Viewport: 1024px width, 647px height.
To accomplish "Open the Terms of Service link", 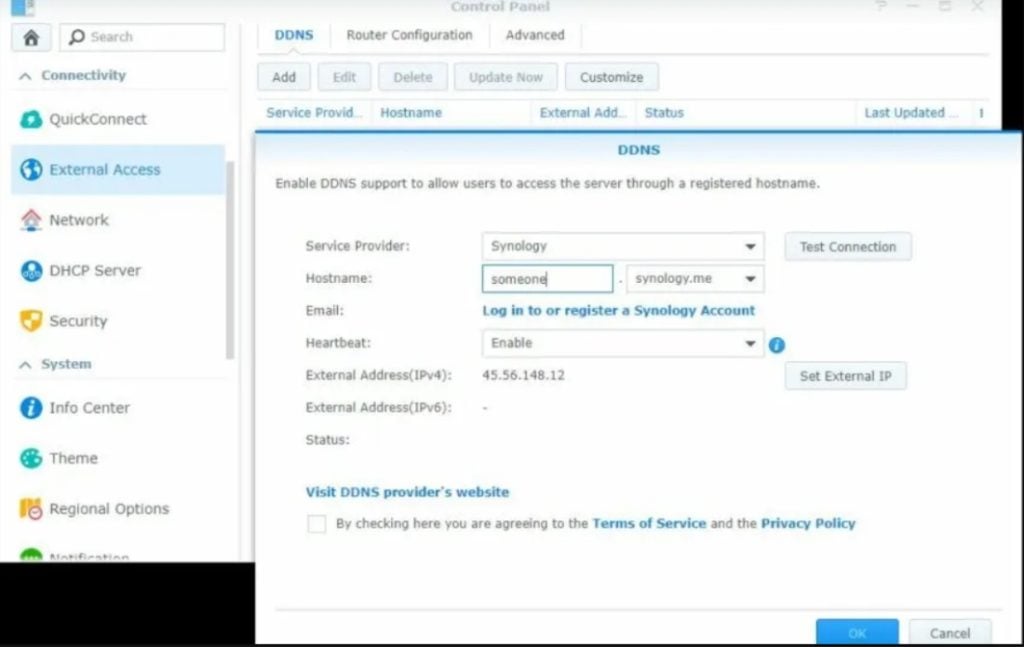I will click(x=649, y=524).
